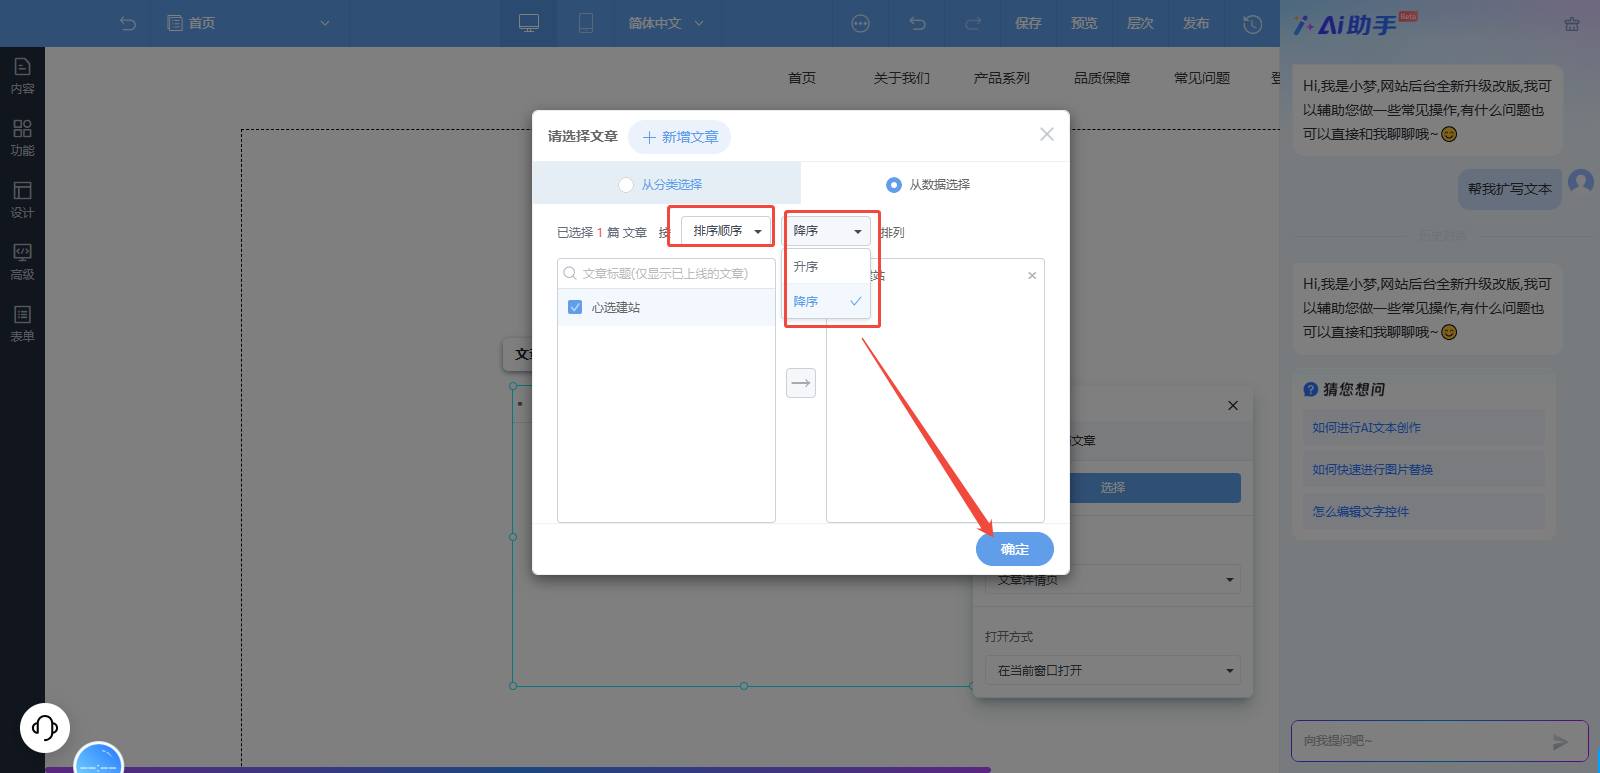Choose 升序 from the order list
Screen dimensions: 1600x773
(x=827, y=267)
